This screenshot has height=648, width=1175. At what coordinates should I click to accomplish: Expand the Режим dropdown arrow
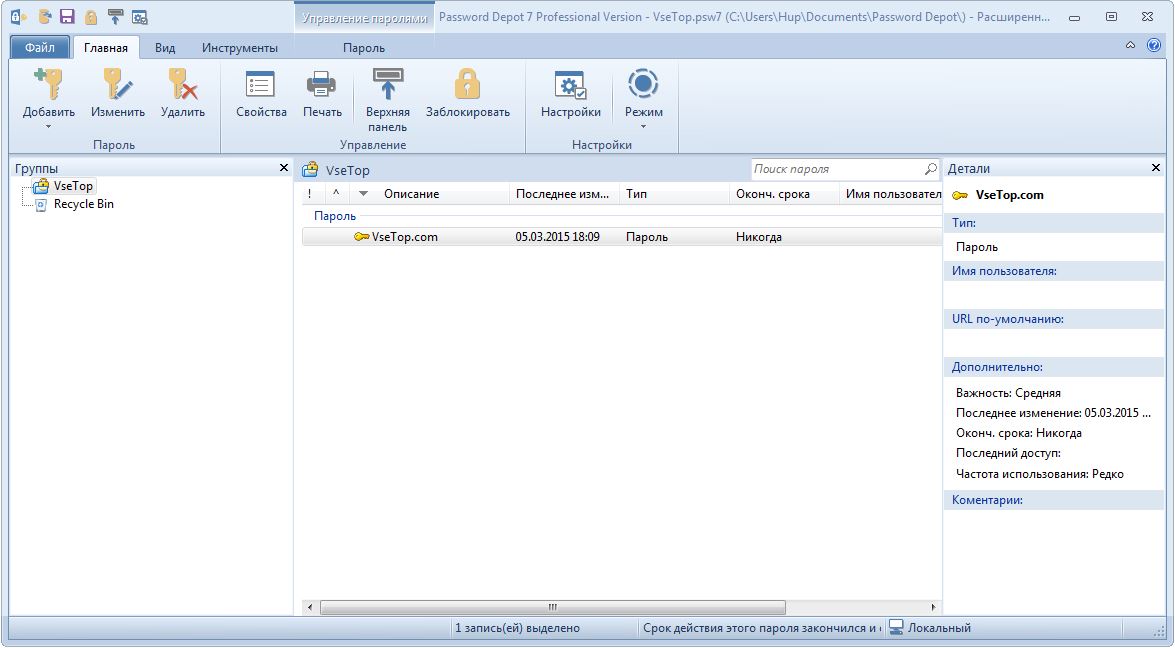coord(643,127)
